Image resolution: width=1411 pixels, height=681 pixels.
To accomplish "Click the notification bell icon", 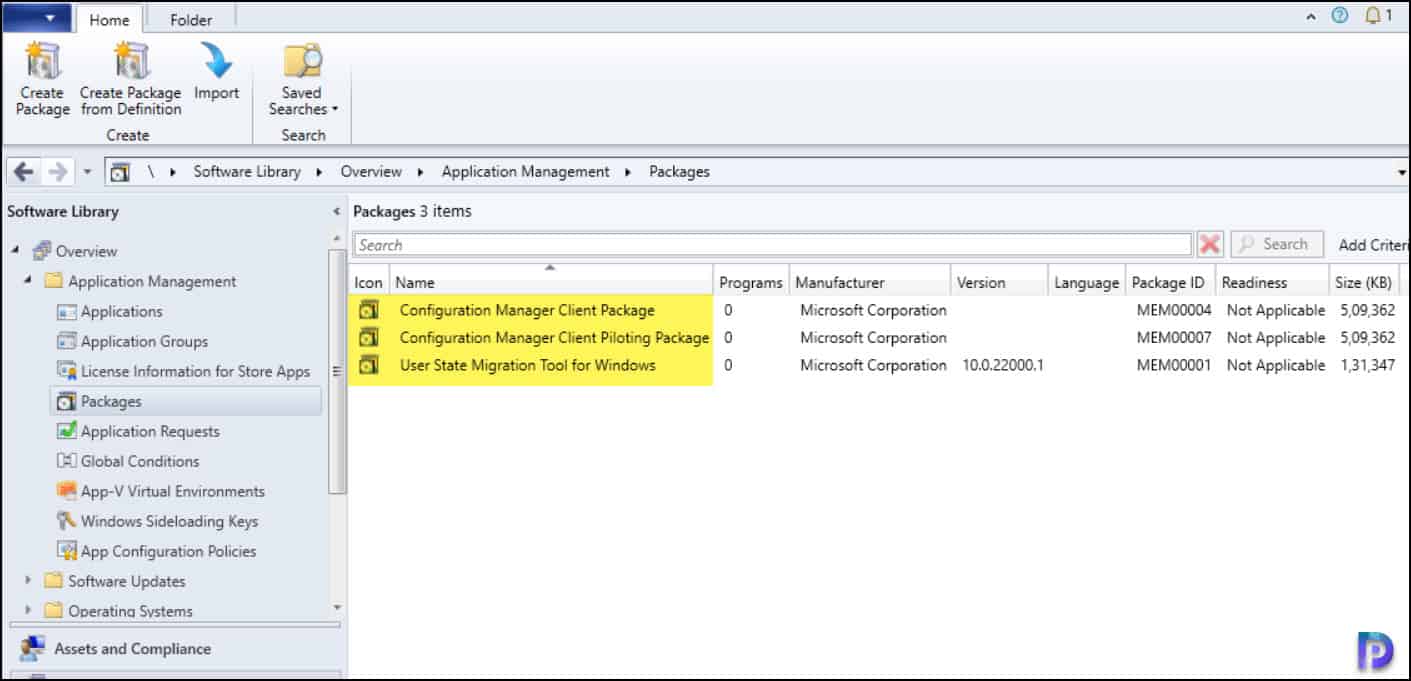I will pyautogui.click(x=1373, y=15).
